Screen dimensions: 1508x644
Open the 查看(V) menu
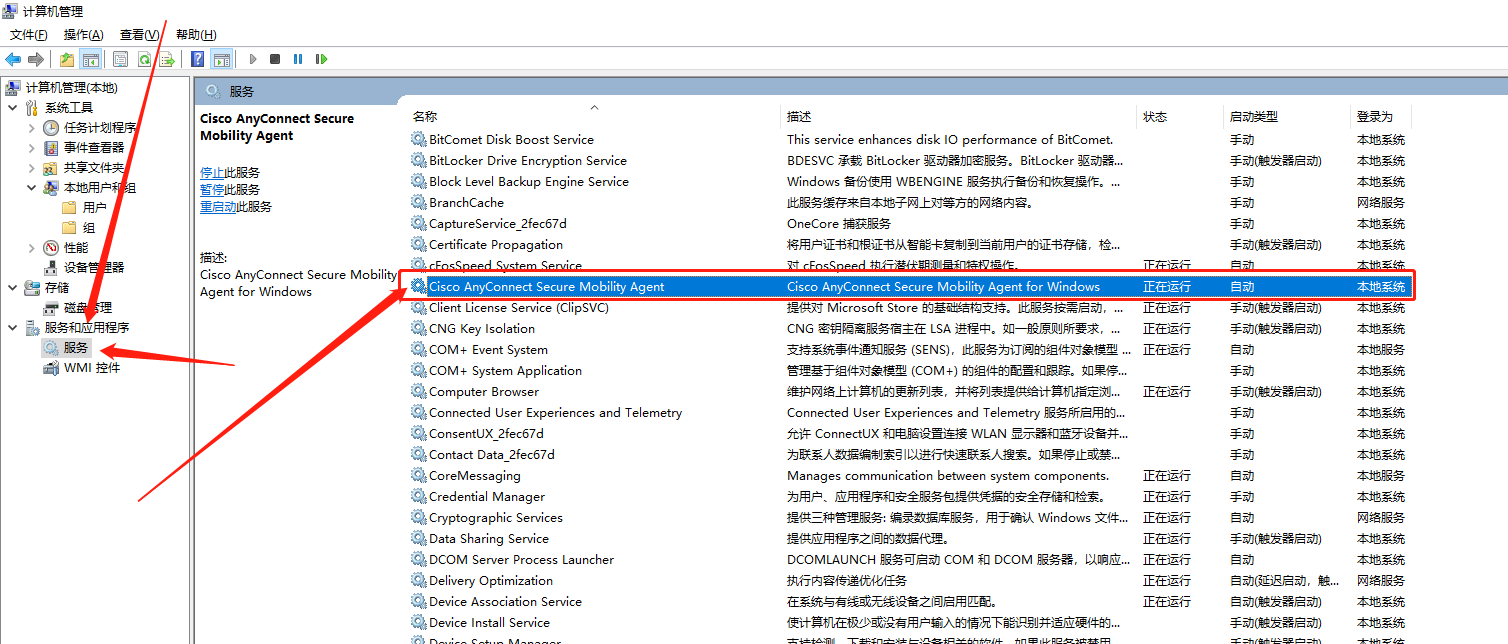pos(140,35)
